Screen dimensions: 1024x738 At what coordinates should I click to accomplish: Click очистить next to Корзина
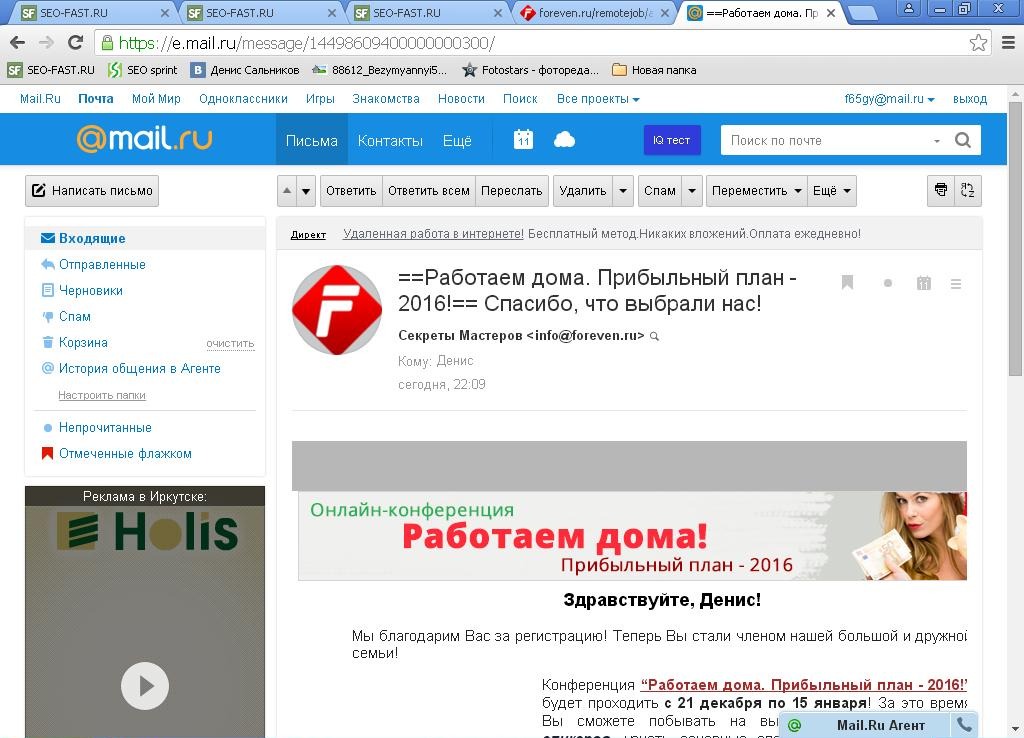[x=230, y=344]
